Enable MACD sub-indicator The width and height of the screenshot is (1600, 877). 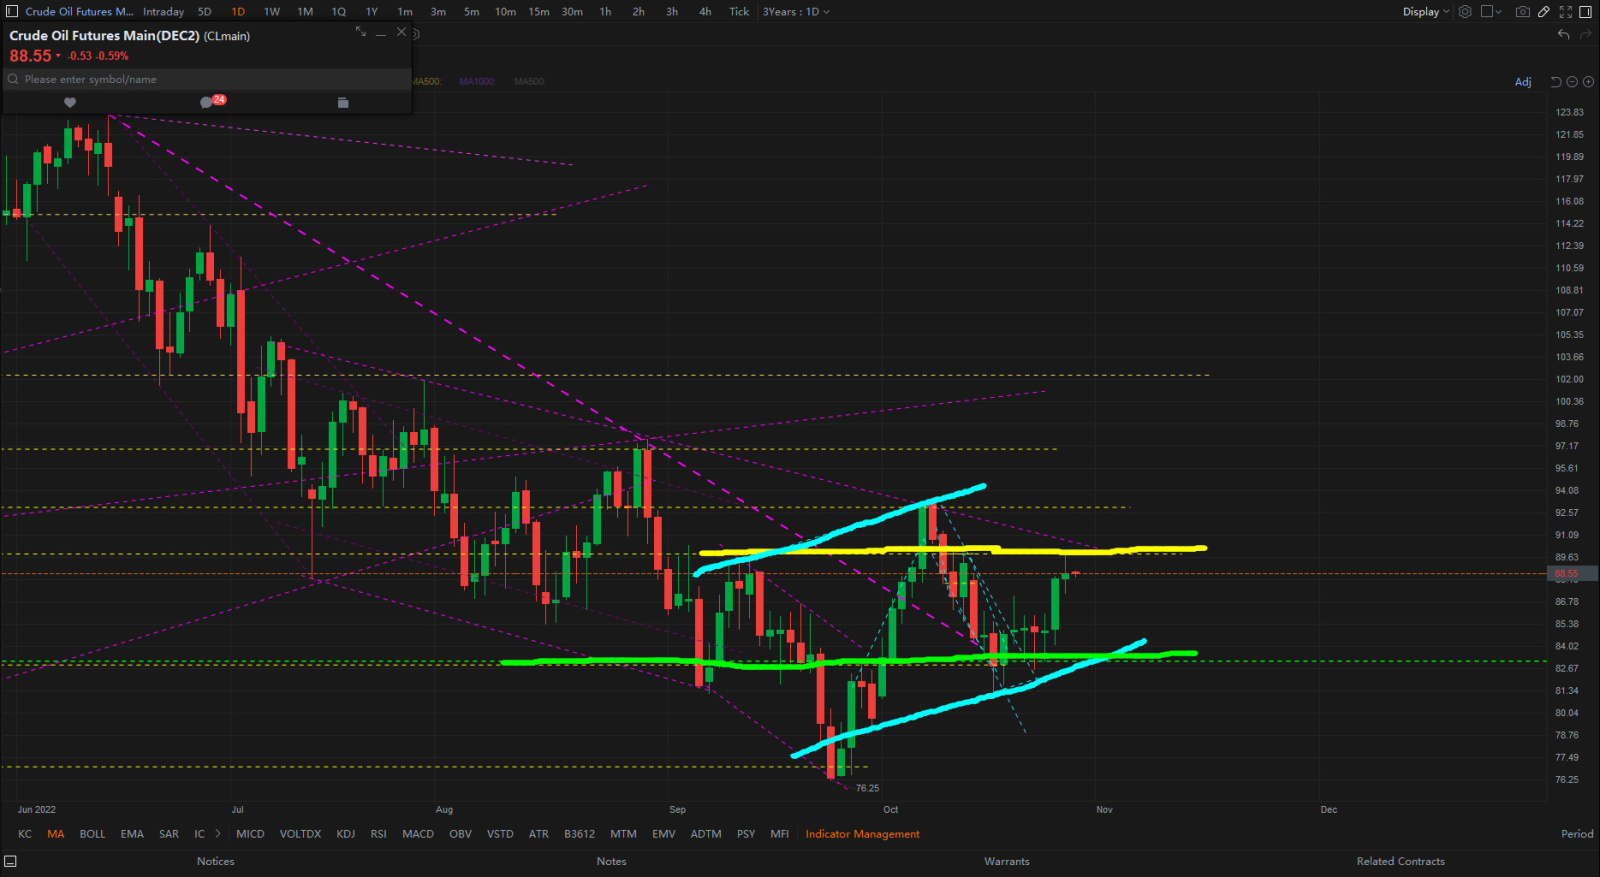point(418,834)
